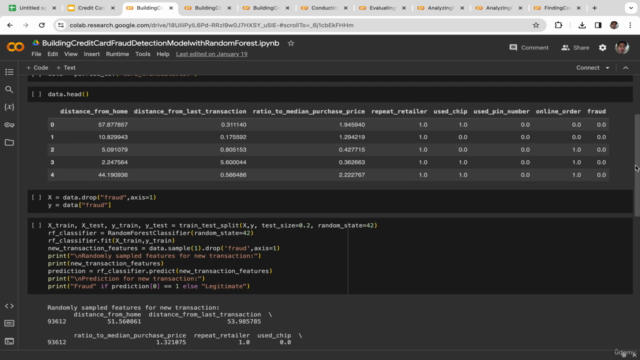
Task: Add a new Text cell
Action: (66, 68)
